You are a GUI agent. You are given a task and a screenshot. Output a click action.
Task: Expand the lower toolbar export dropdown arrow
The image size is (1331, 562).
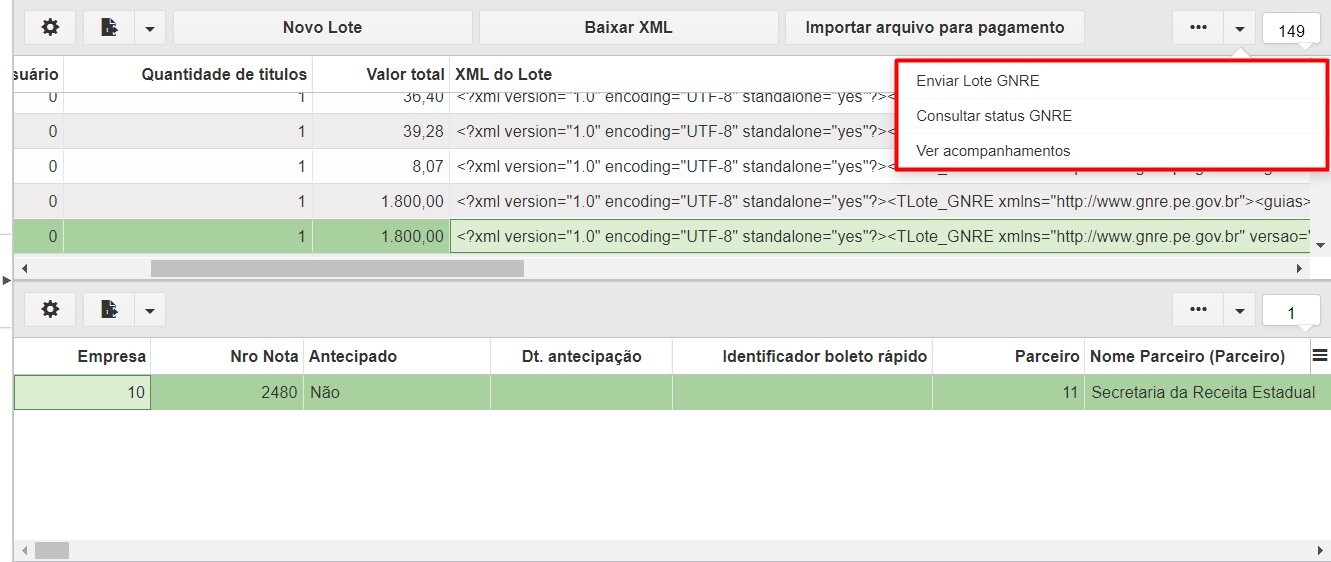149,310
